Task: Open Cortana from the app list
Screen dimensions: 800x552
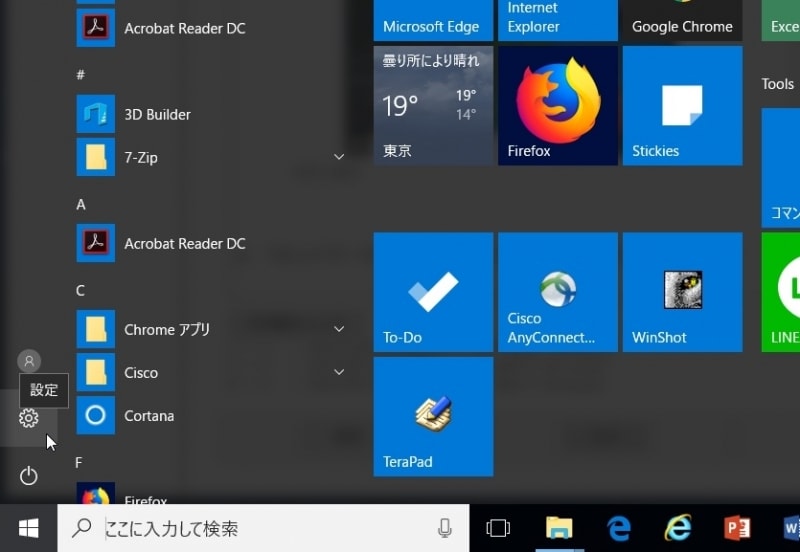Action: click(148, 415)
